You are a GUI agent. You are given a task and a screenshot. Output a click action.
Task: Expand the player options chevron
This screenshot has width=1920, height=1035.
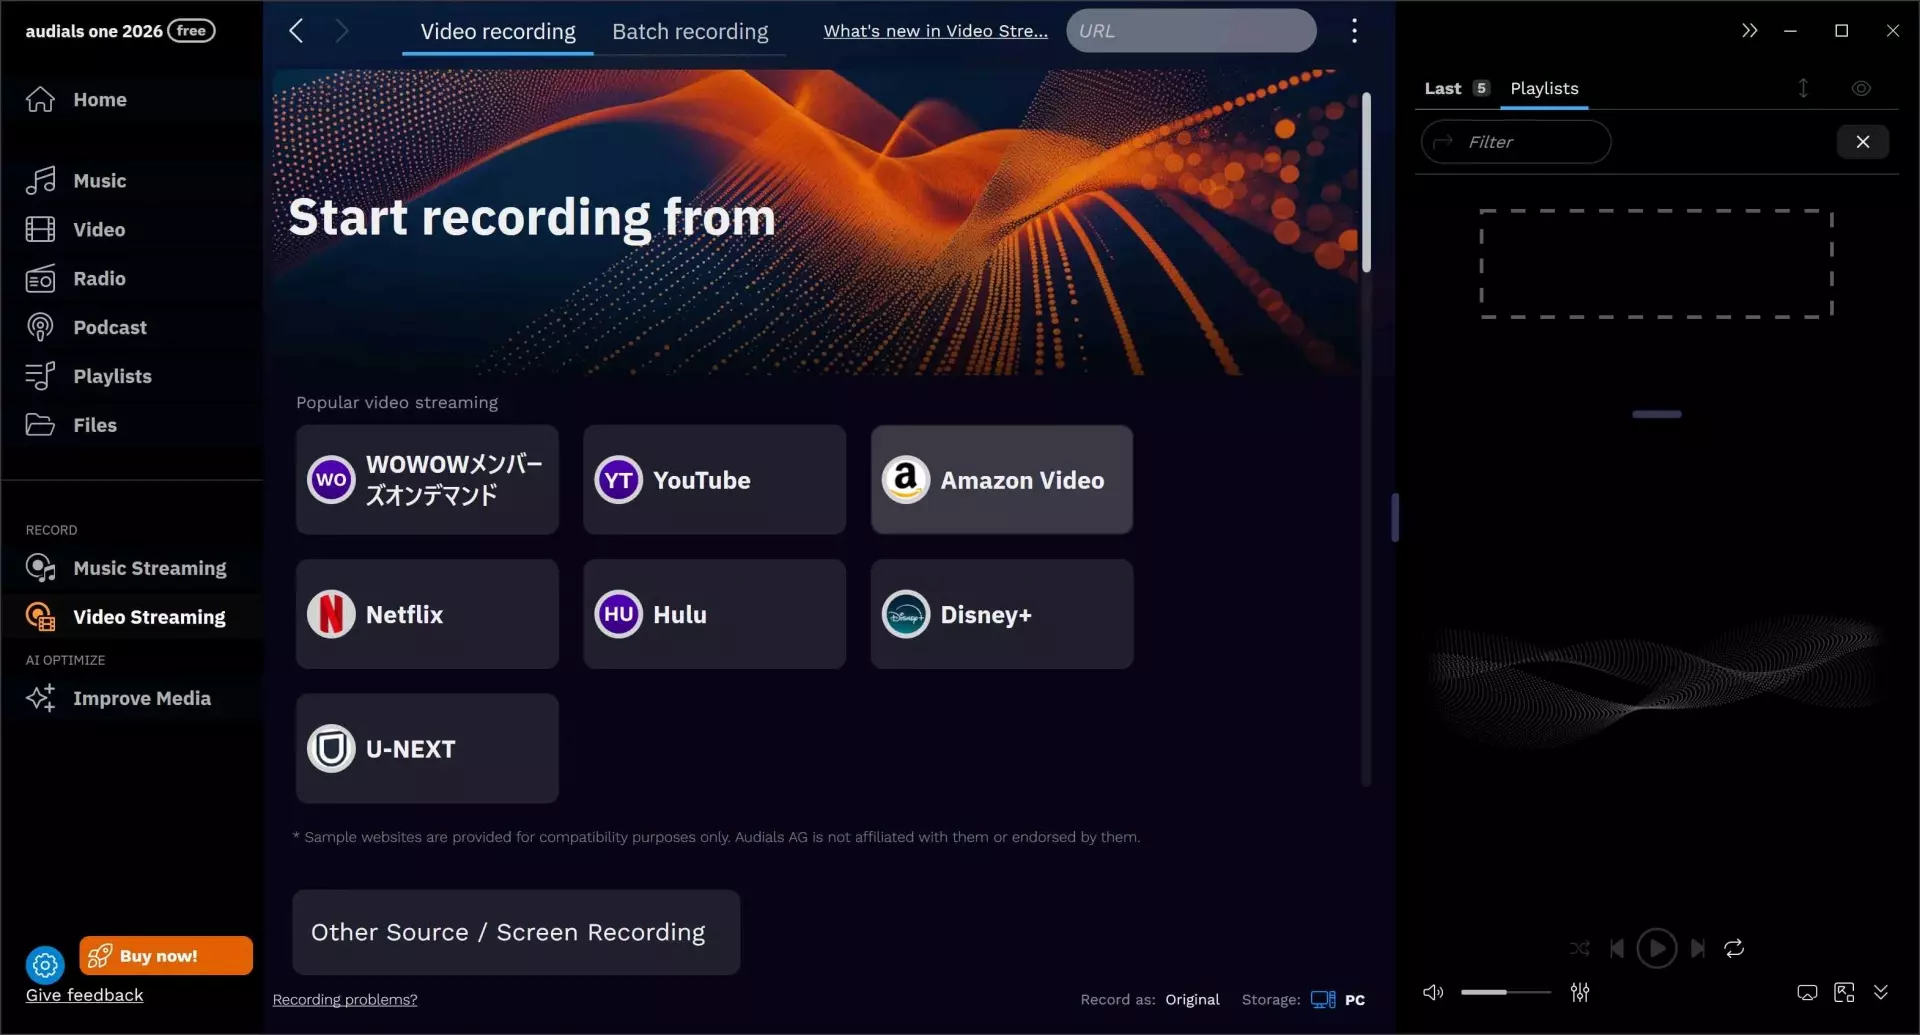(1881, 992)
